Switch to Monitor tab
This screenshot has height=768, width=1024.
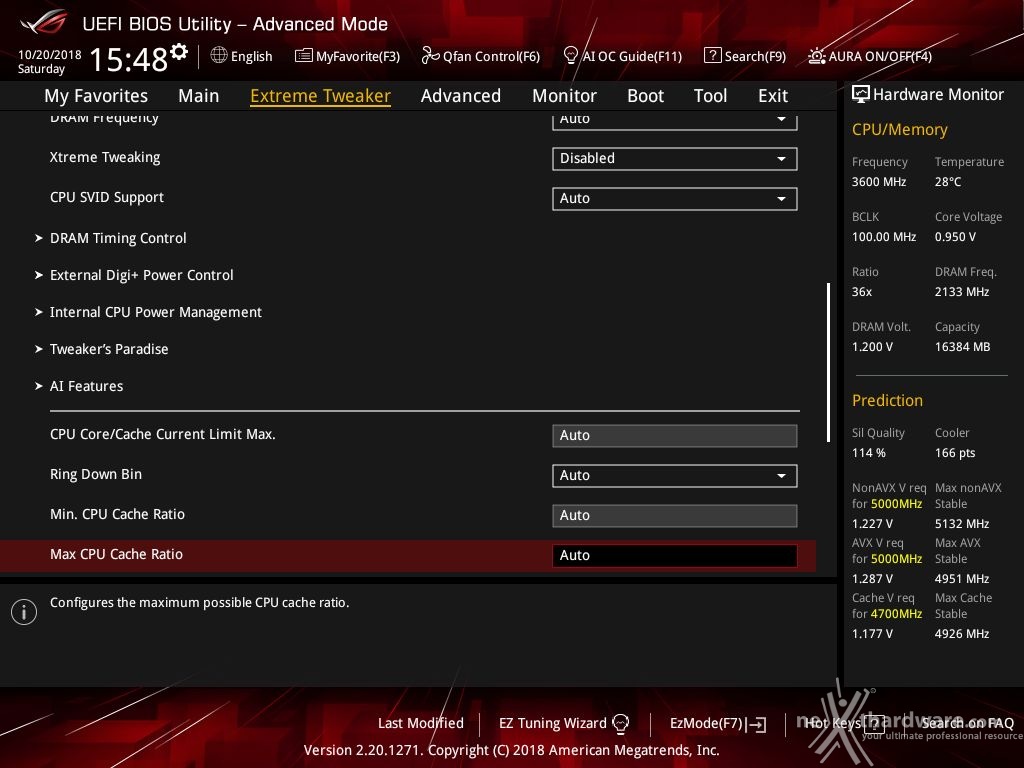point(564,96)
